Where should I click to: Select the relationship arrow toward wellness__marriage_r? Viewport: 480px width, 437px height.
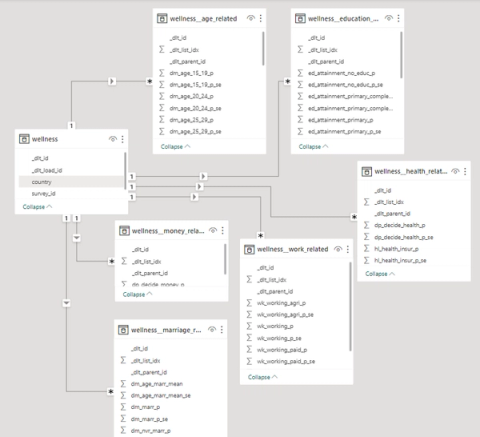coord(66,303)
